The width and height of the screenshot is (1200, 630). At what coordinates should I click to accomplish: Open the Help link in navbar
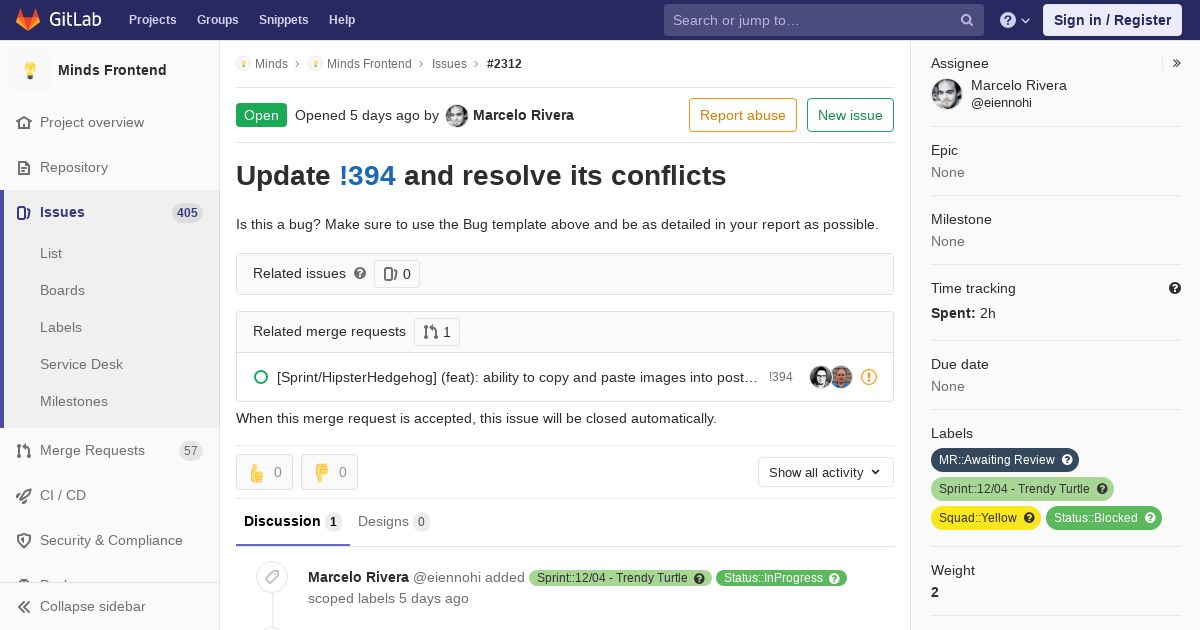pyautogui.click(x=342, y=20)
